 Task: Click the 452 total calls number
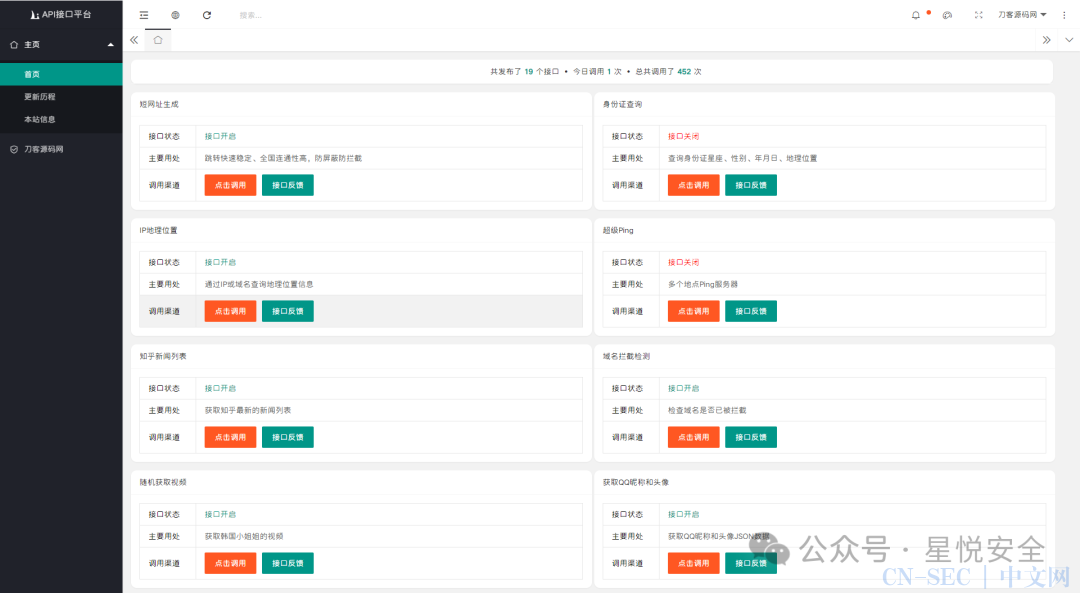(x=684, y=72)
